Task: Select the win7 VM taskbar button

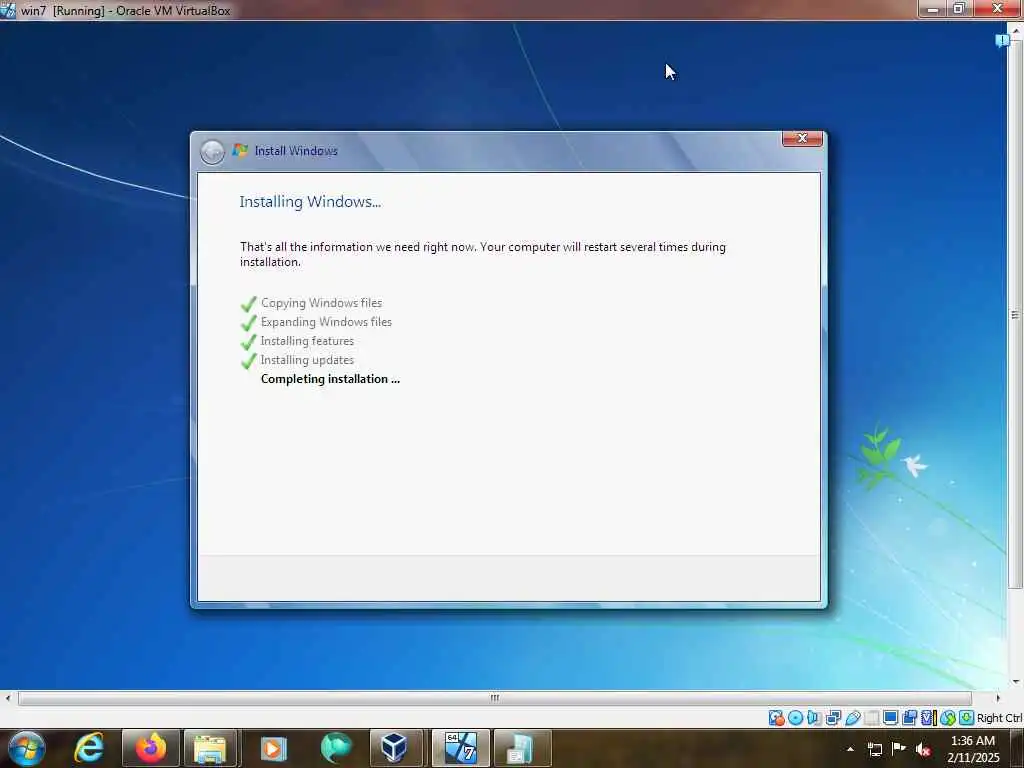Action: click(x=460, y=748)
